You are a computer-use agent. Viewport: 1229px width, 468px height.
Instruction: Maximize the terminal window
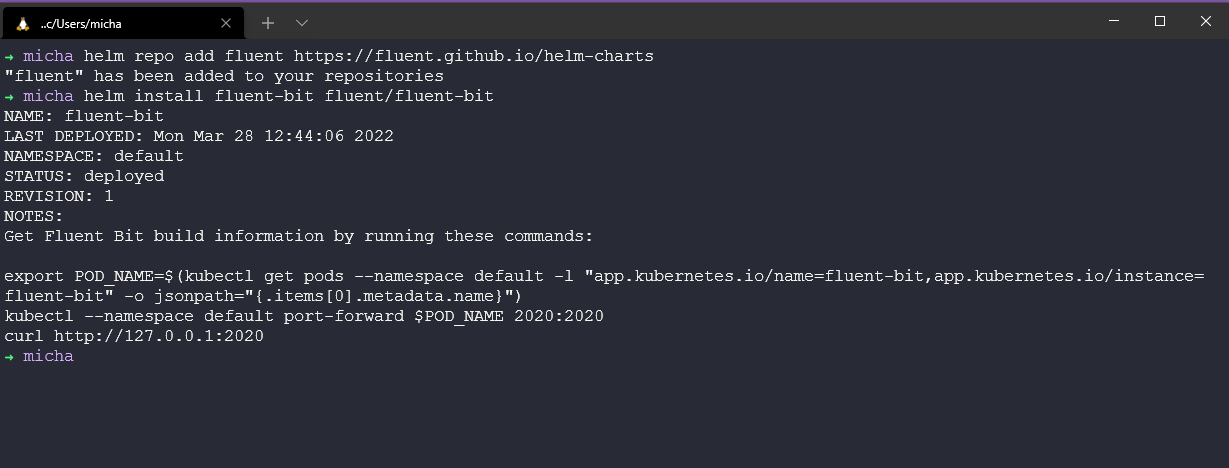[1160, 21]
